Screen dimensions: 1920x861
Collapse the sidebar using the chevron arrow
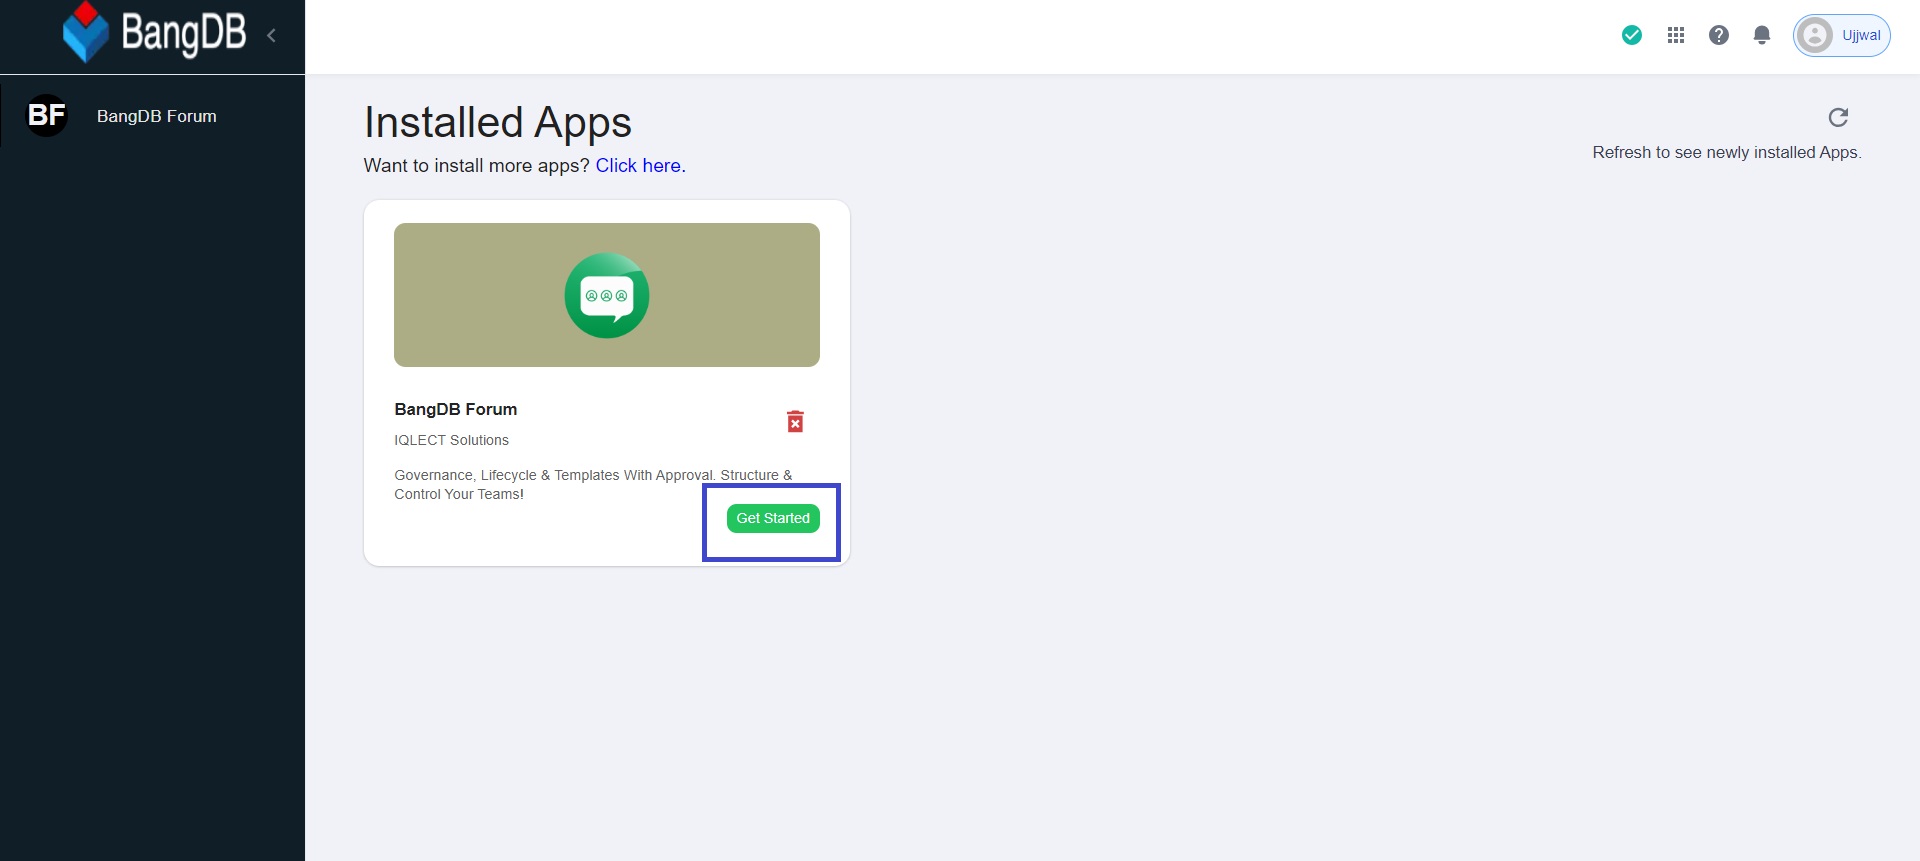click(x=271, y=35)
